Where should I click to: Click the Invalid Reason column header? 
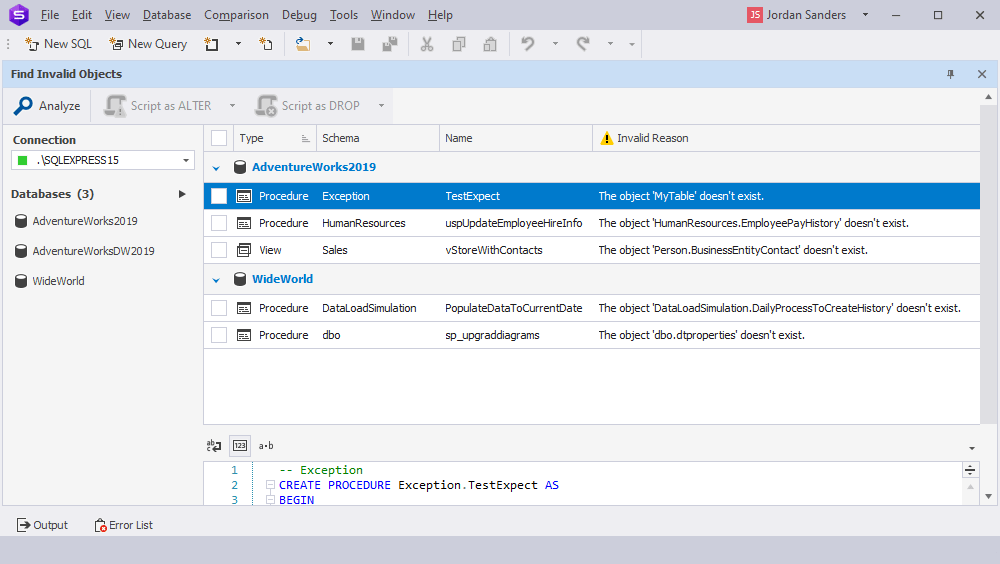[x=652, y=138]
